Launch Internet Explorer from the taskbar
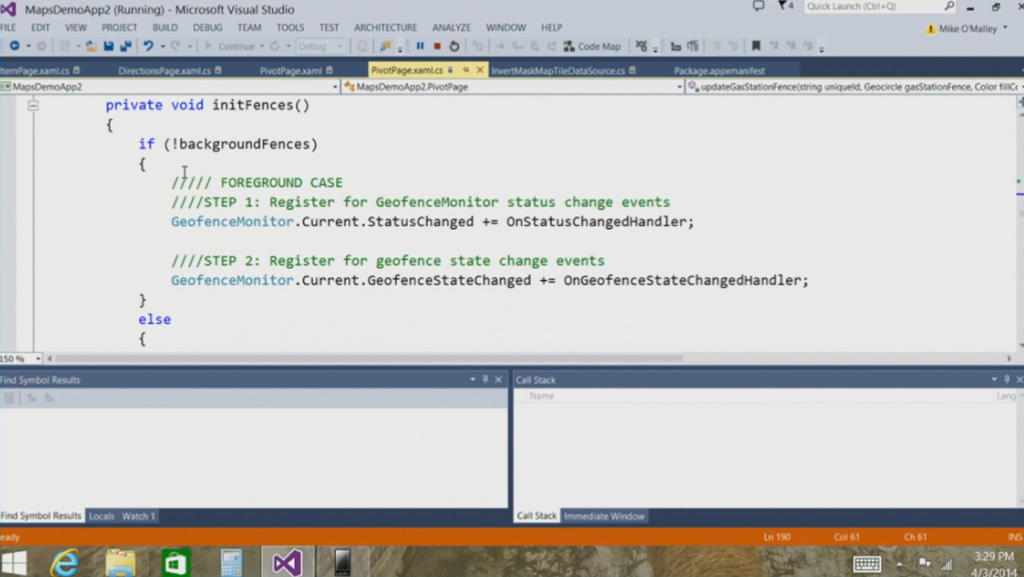The width and height of the screenshot is (1024, 577). tap(65, 563)
